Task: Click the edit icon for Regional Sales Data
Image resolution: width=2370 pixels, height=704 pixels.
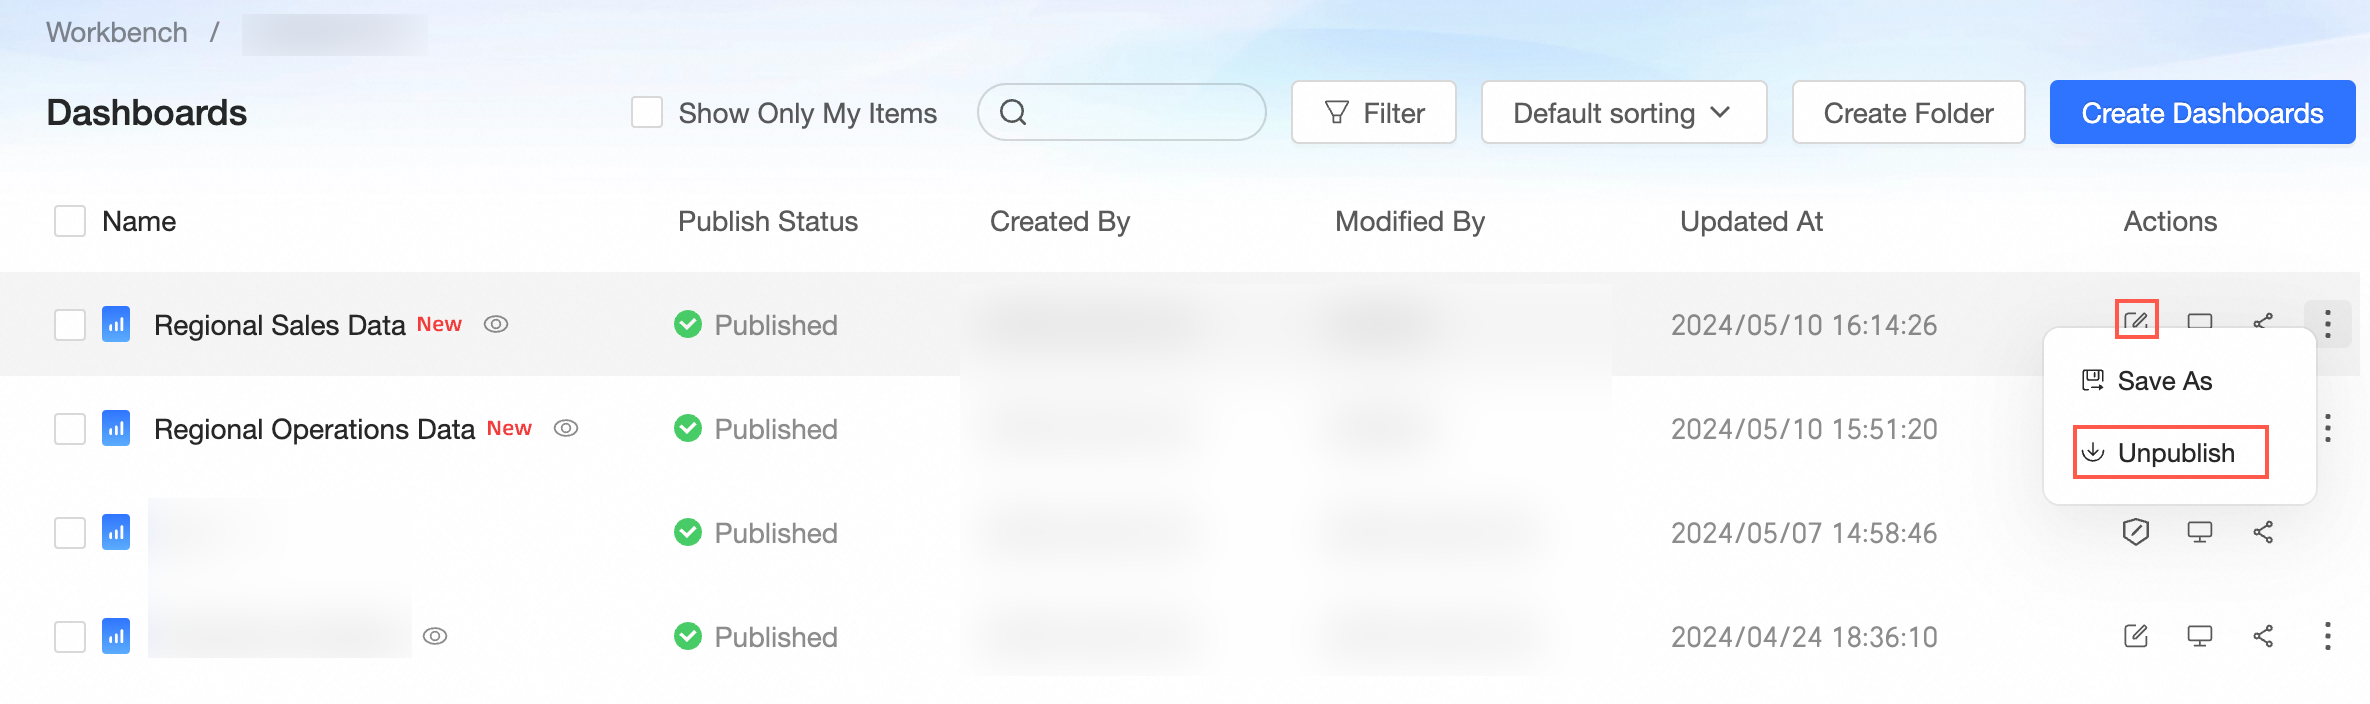Action: click(2136, 321)
